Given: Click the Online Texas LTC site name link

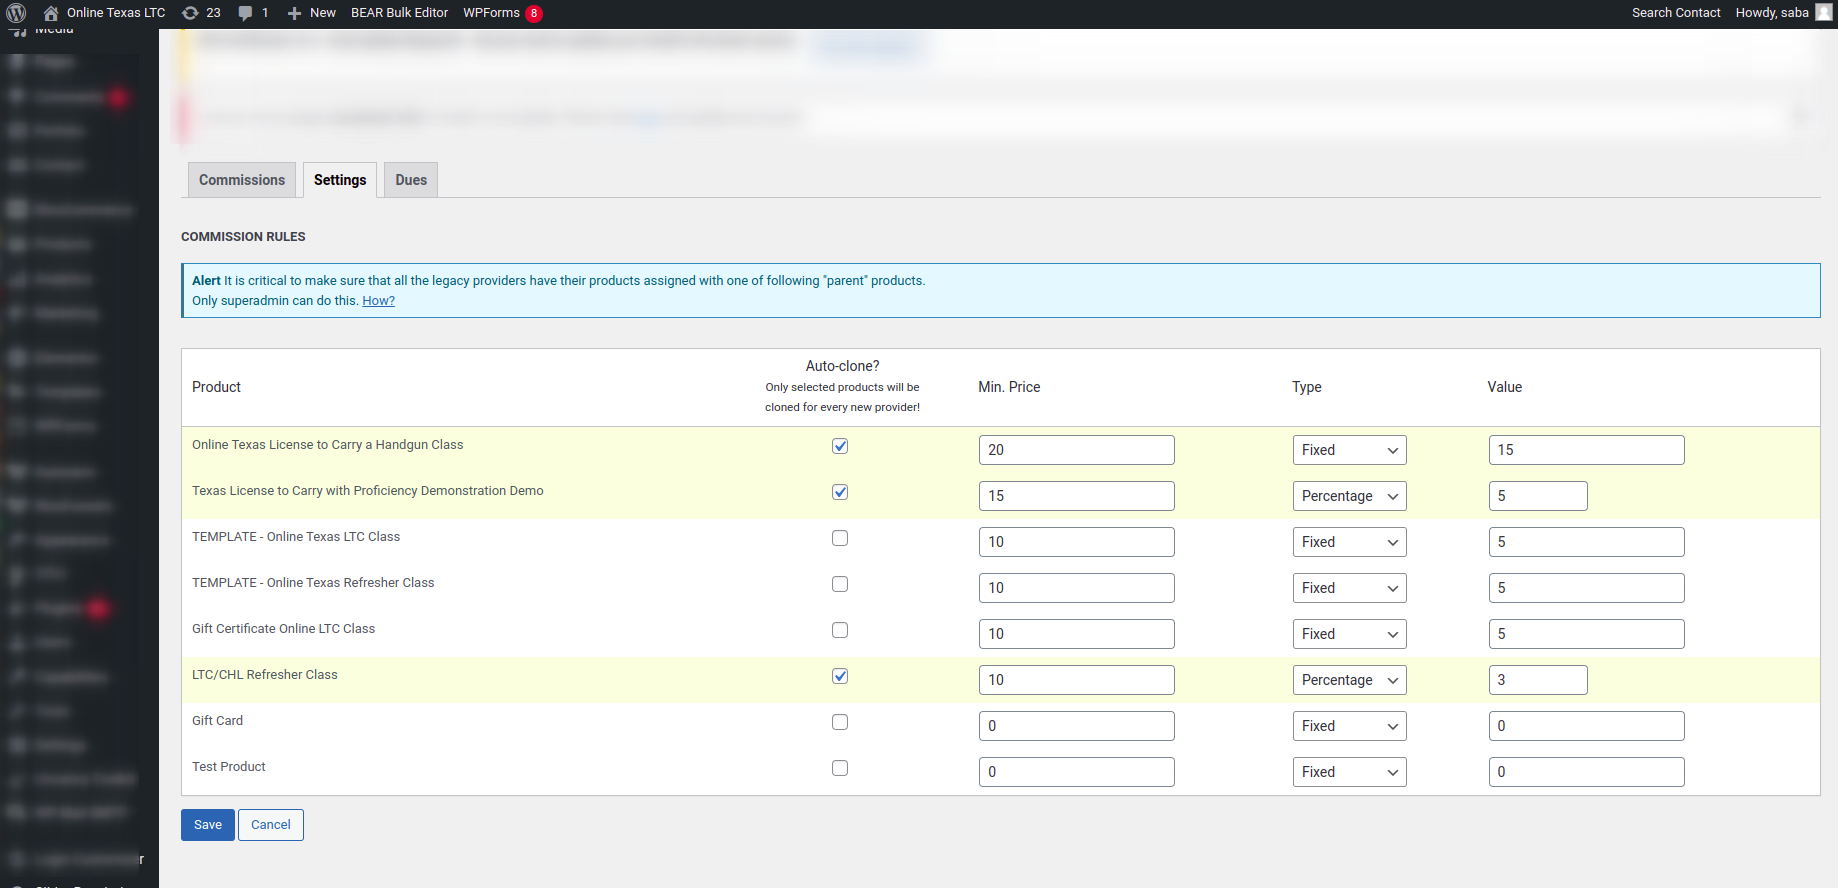Looking at the screenshot, I should [x=116, y=13].
